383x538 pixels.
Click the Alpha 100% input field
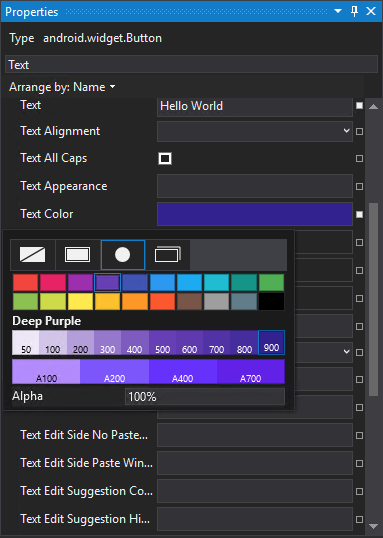[x=205, y=397]
